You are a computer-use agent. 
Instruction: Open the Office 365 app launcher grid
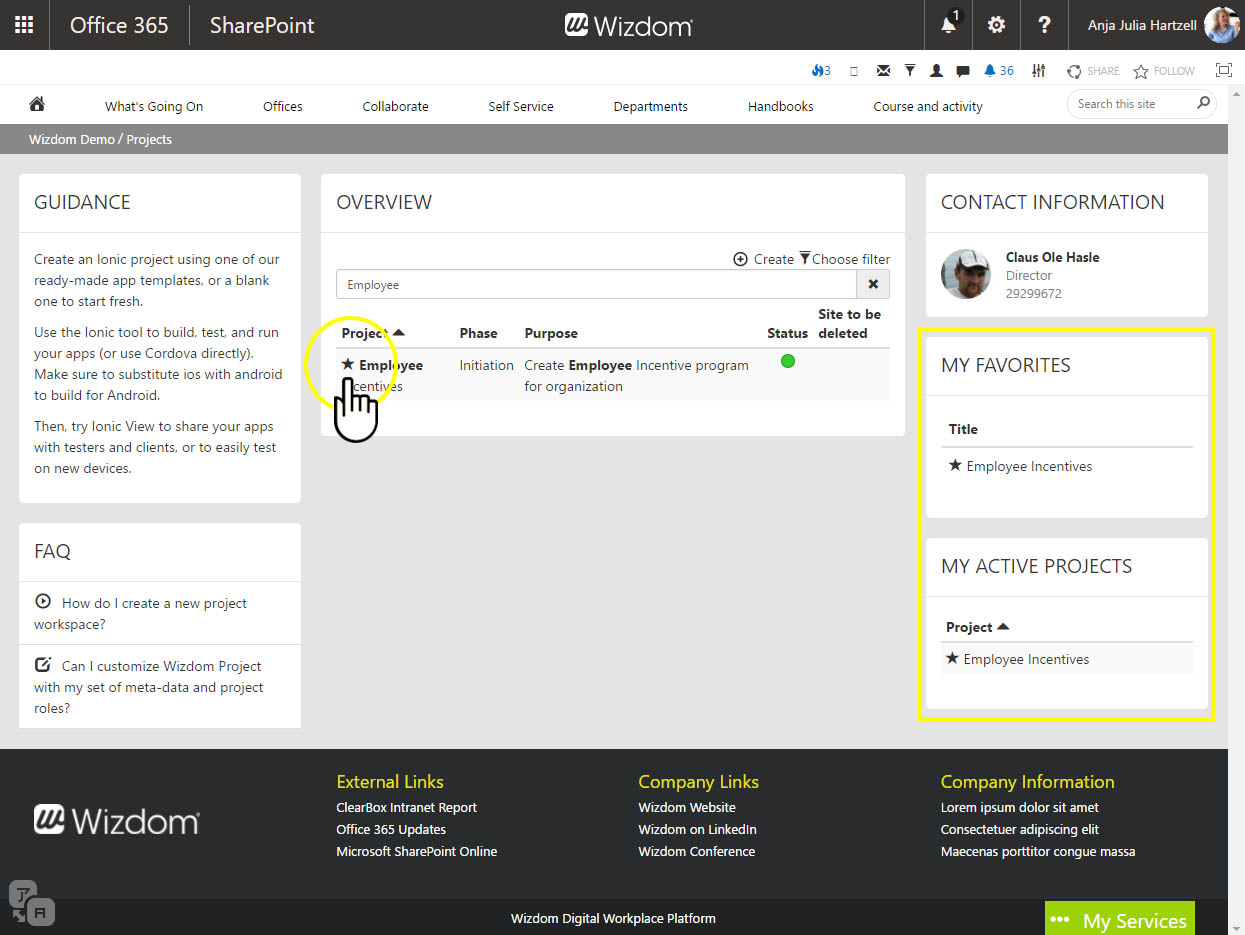[x=24, y=25]
